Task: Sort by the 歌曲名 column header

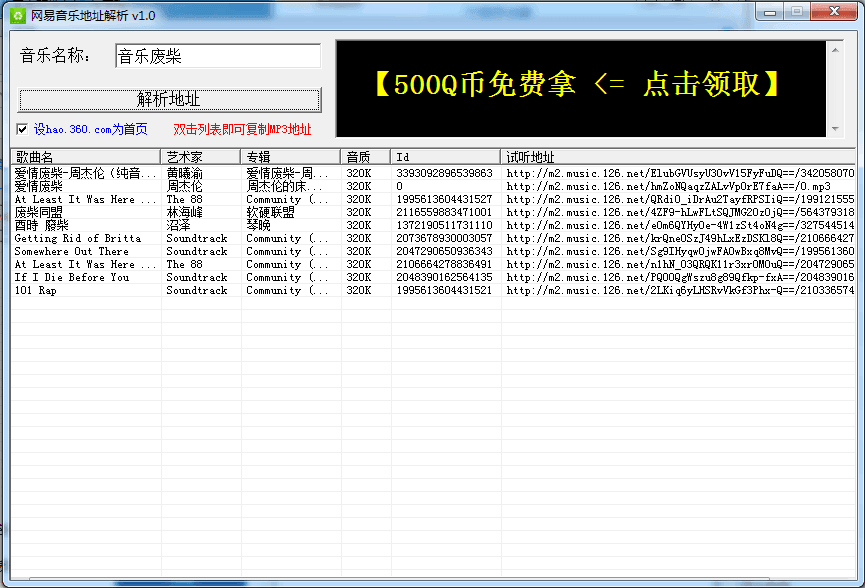Action: click(85, 157)
